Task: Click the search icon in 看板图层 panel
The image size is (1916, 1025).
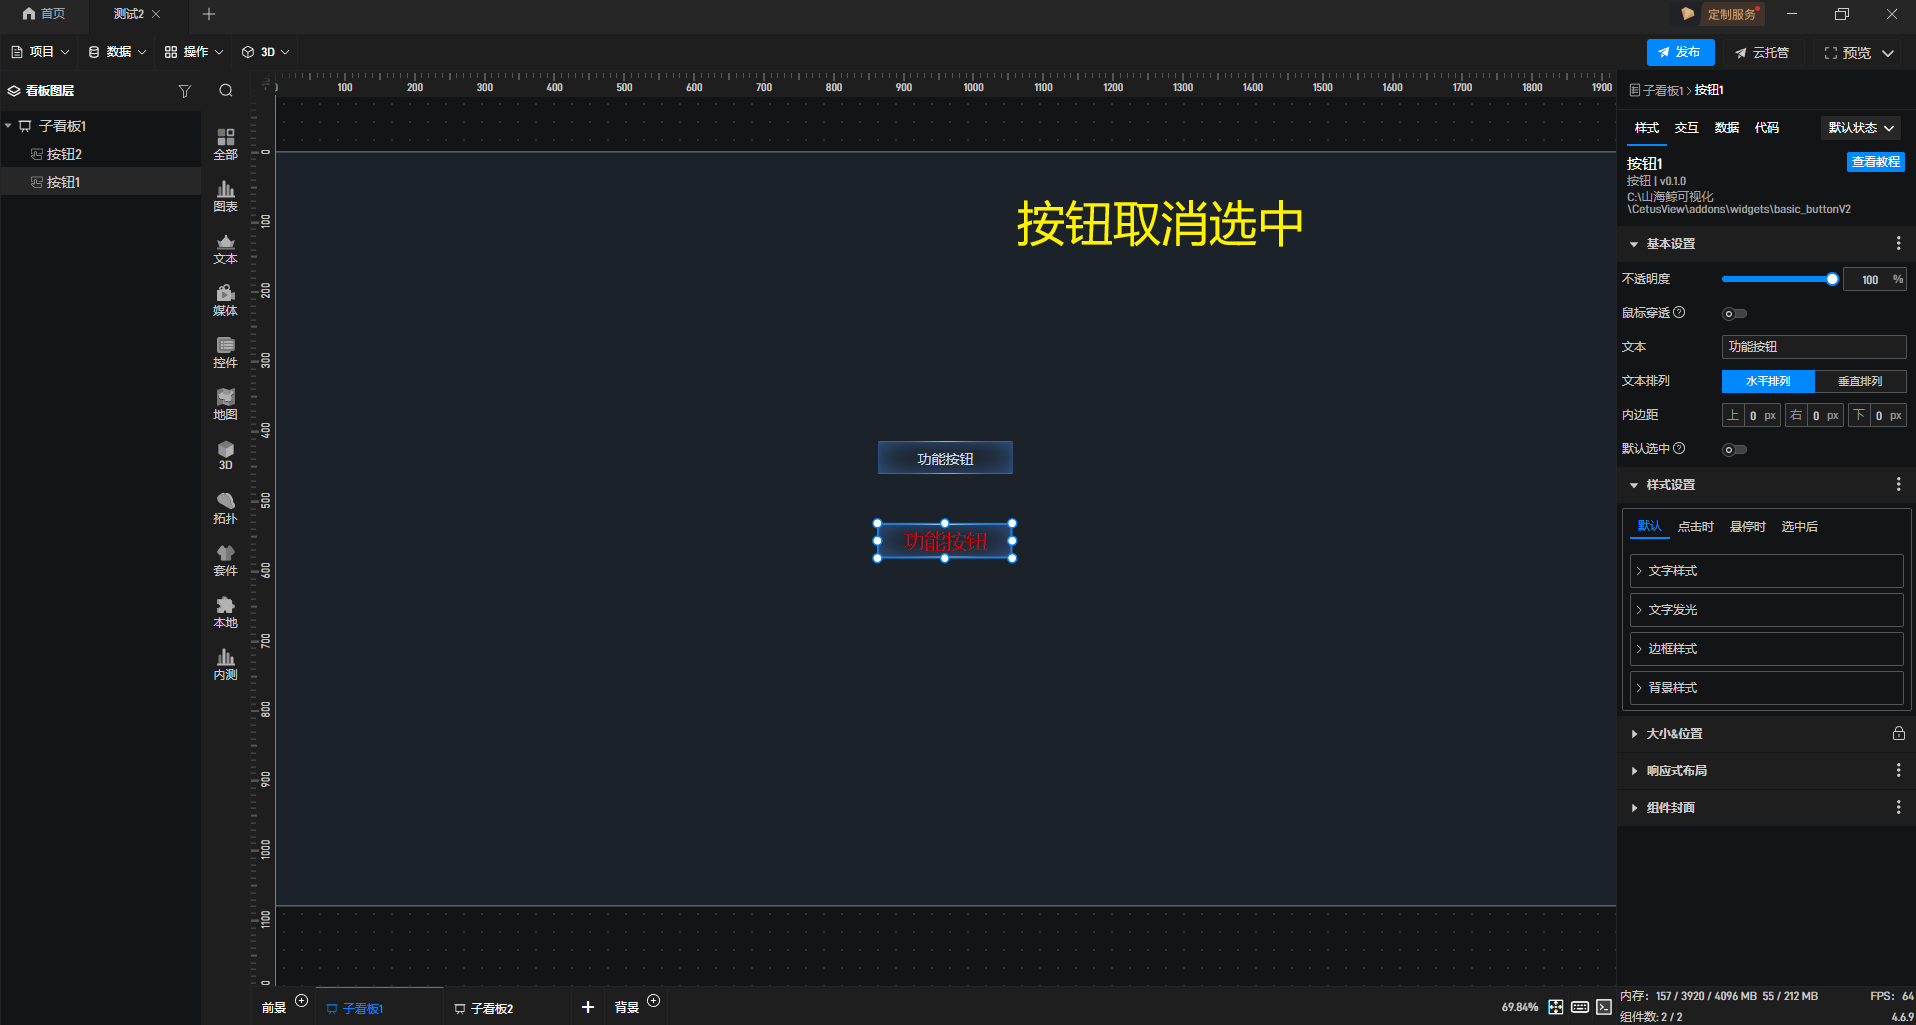Action: 226,90
